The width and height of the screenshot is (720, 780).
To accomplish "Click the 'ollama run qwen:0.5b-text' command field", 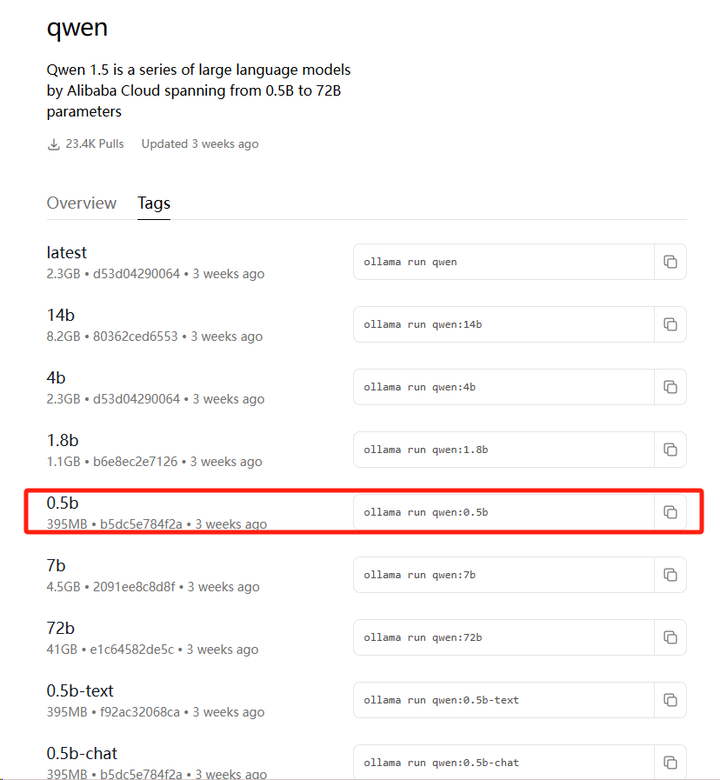I will point(504,700).
